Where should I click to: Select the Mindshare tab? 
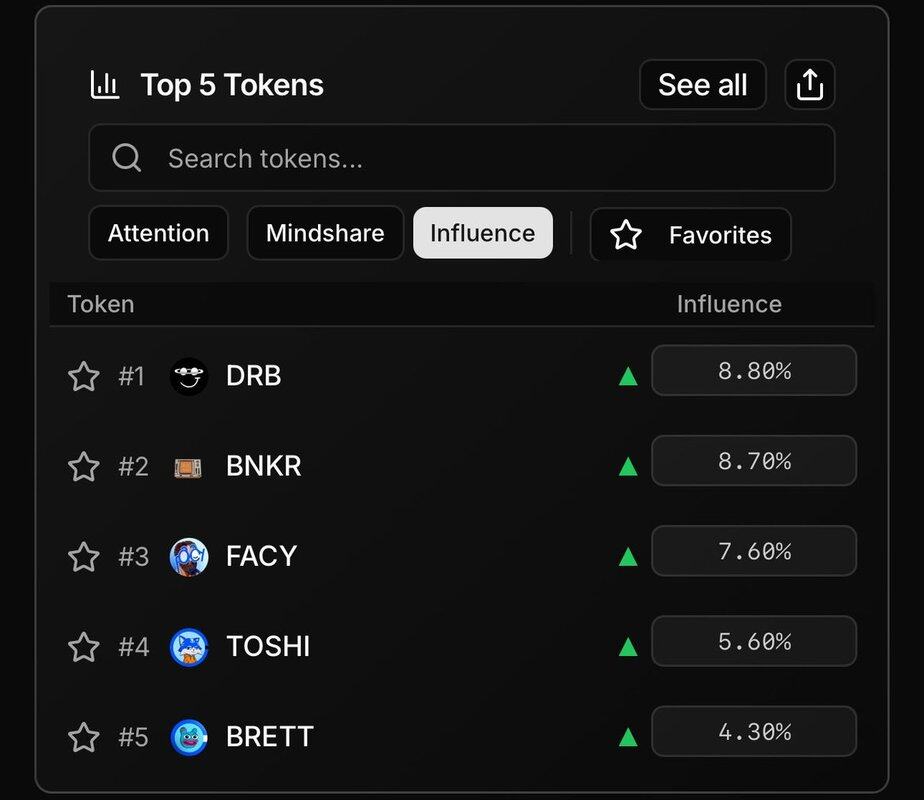point(325,233)
